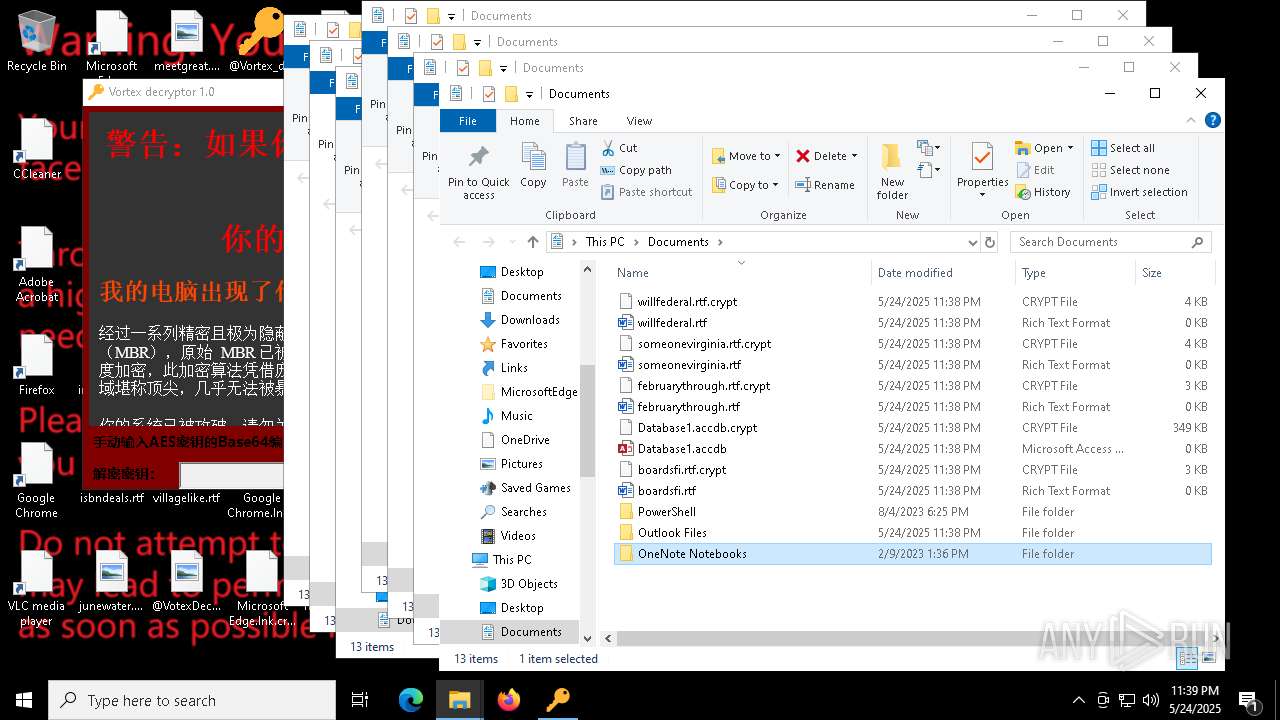Select the Outlook Files folder

672,533
